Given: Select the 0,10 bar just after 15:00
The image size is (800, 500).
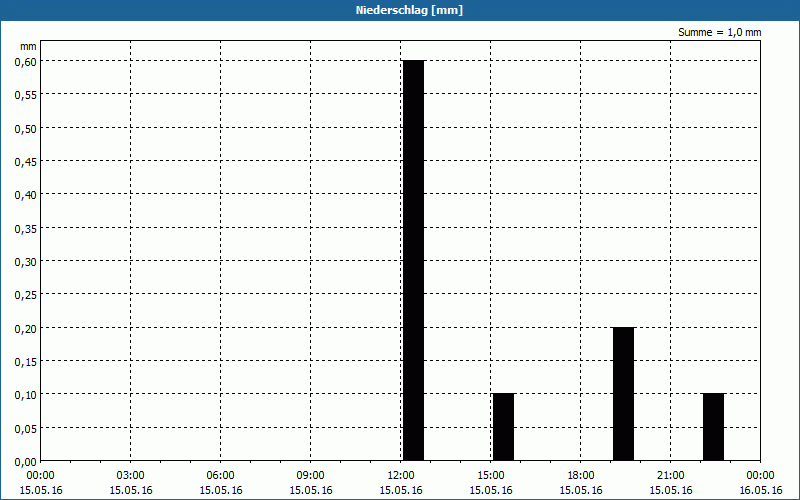Looking at the screenshot, I should pyautogui.click(x=503, y=427).
